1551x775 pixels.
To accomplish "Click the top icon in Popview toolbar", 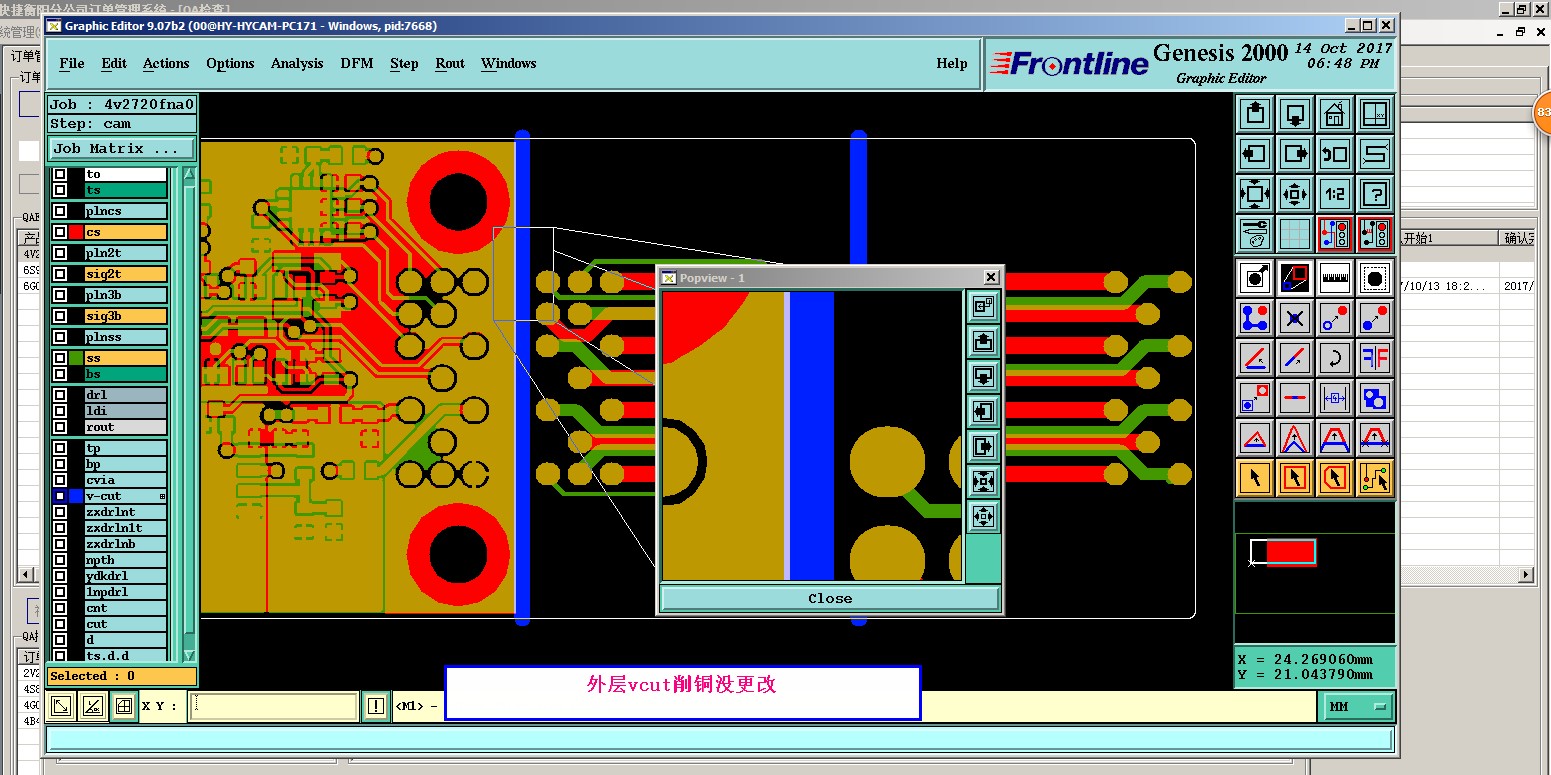I will pos(983,307).
